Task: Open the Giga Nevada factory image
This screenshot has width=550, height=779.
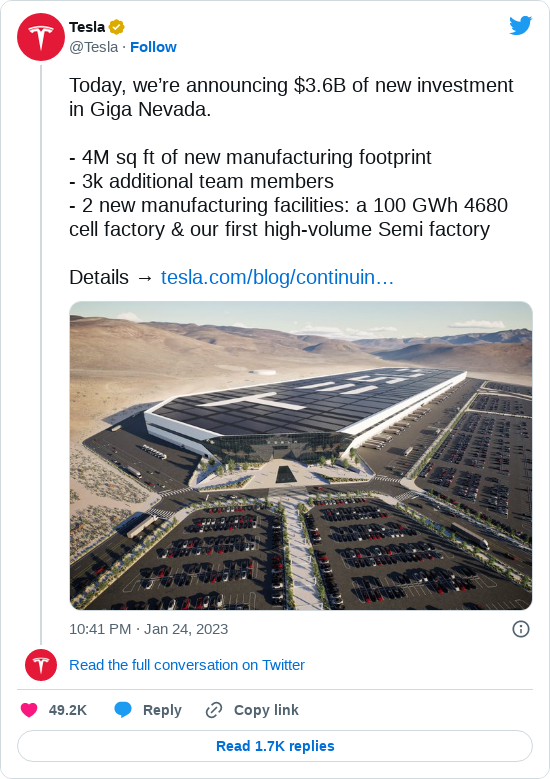Action: click(x=301, y=456)
